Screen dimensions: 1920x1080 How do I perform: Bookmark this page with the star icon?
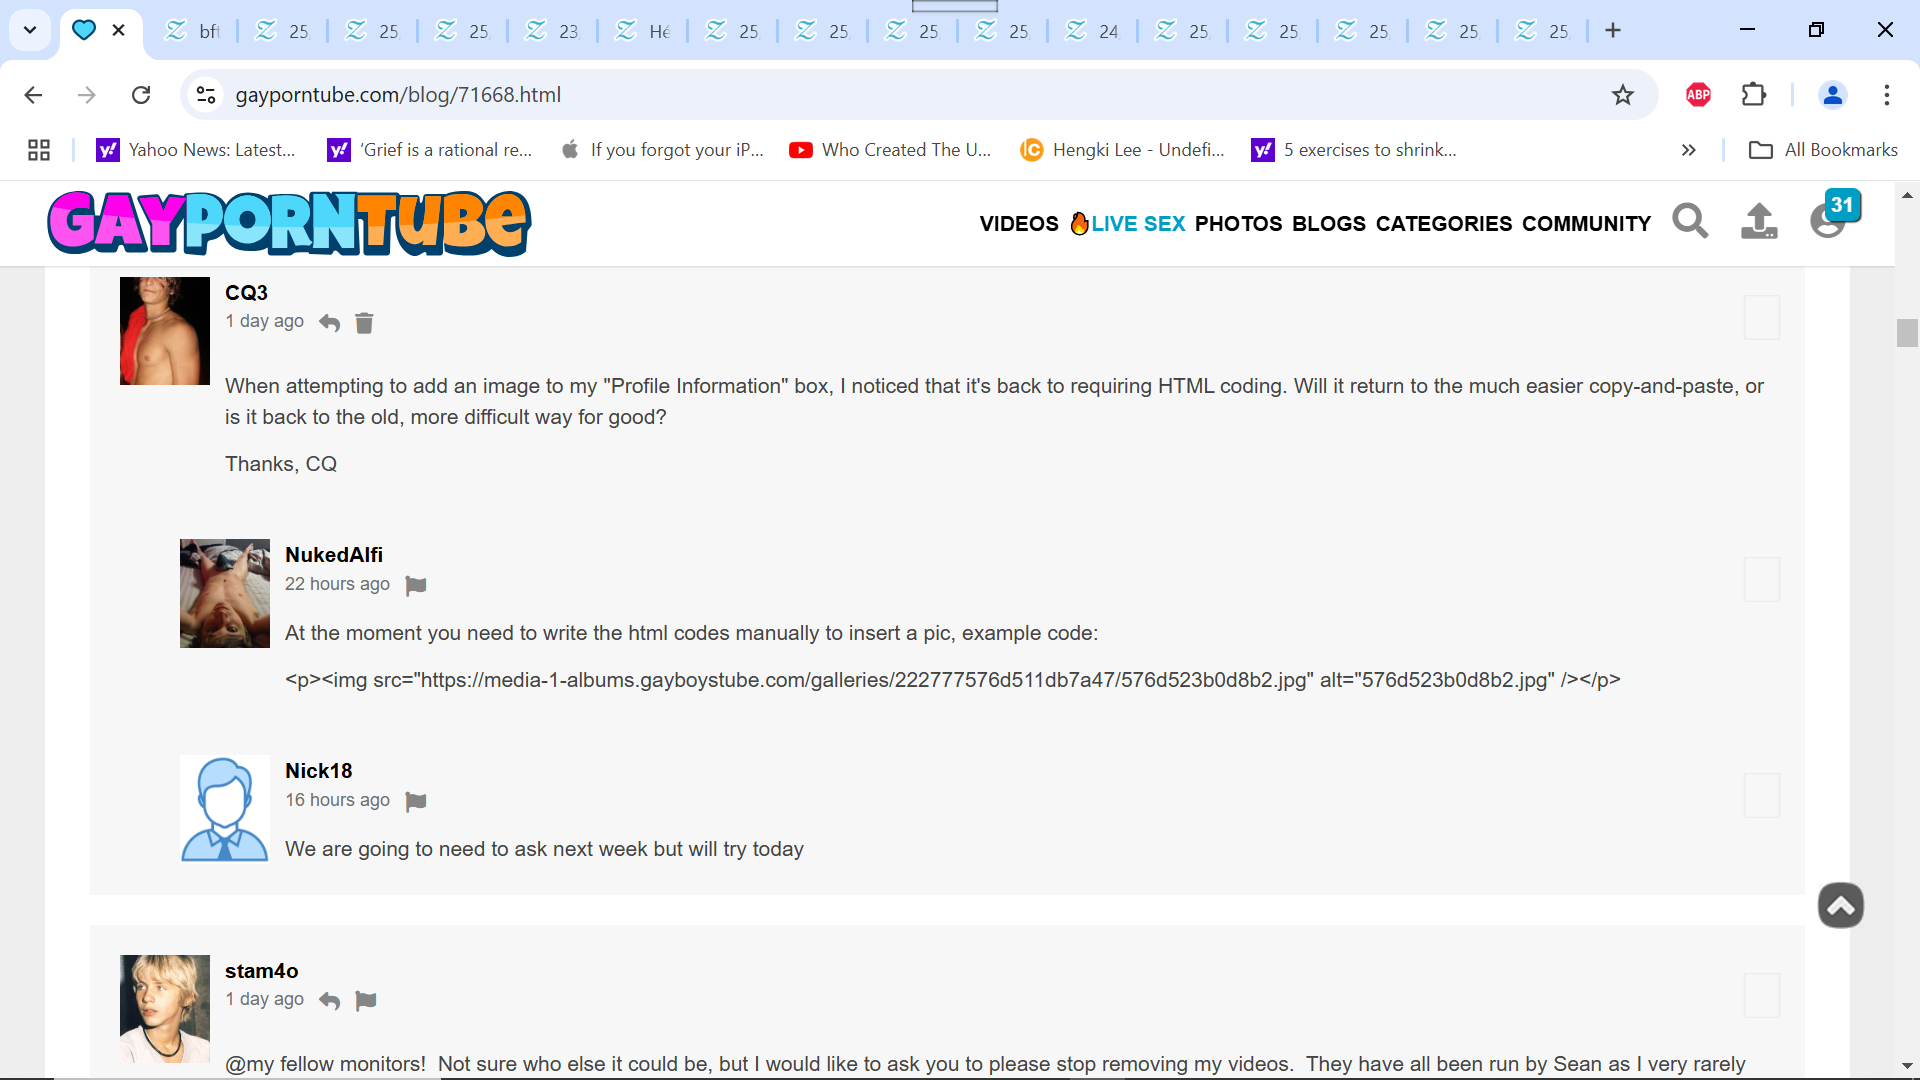[x=1622, y=95]
